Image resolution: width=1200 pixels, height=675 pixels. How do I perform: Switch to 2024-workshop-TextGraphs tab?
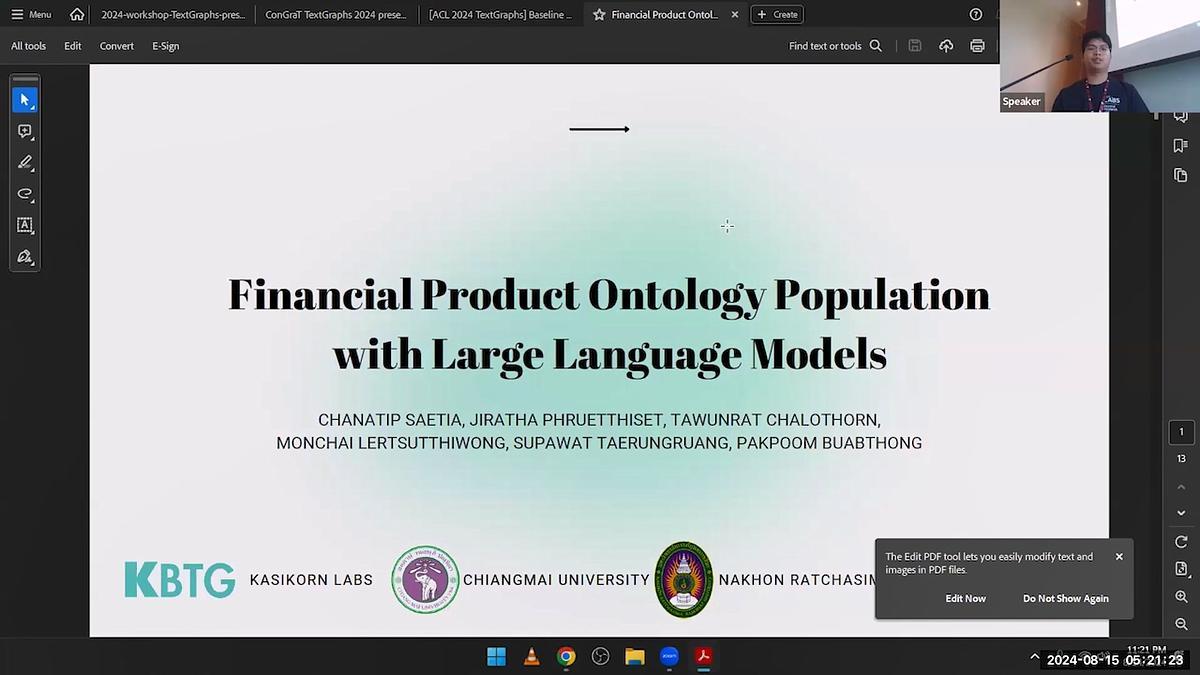173,14
